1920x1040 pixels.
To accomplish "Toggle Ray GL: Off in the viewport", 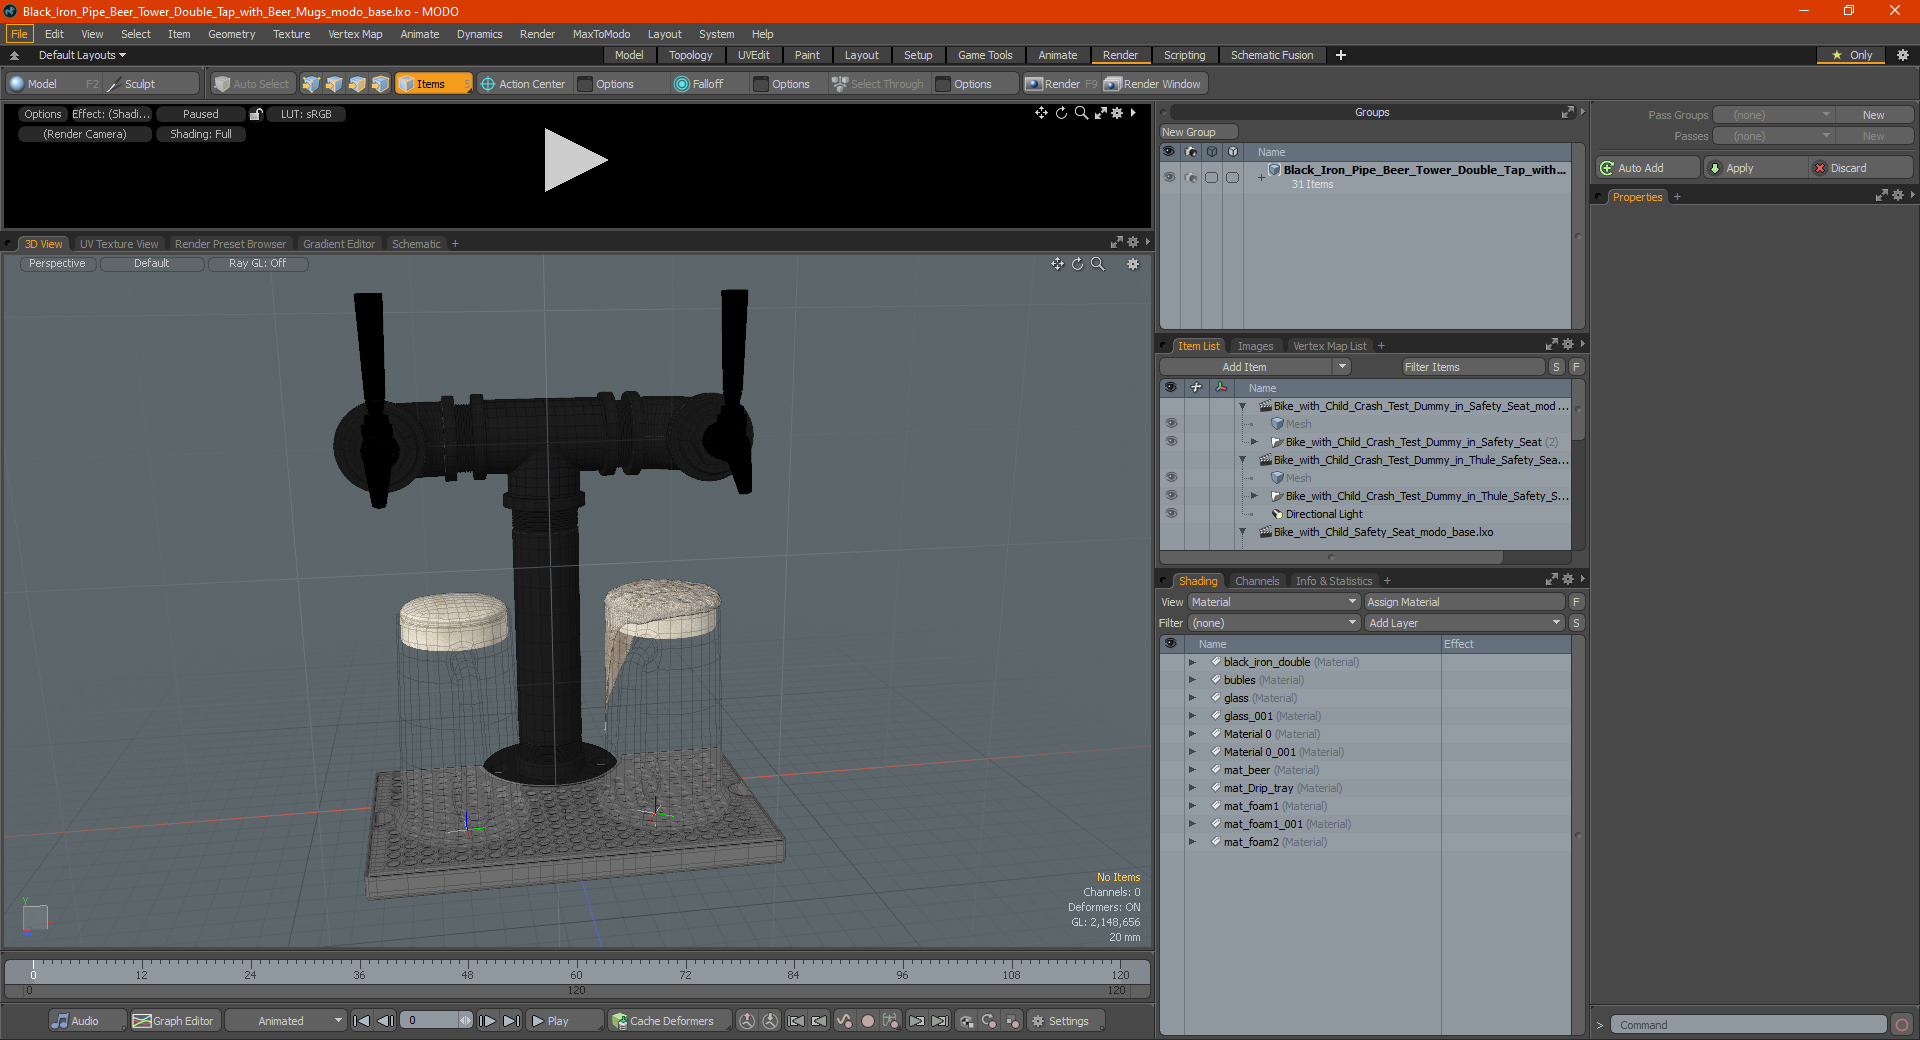I will (257, 264).
